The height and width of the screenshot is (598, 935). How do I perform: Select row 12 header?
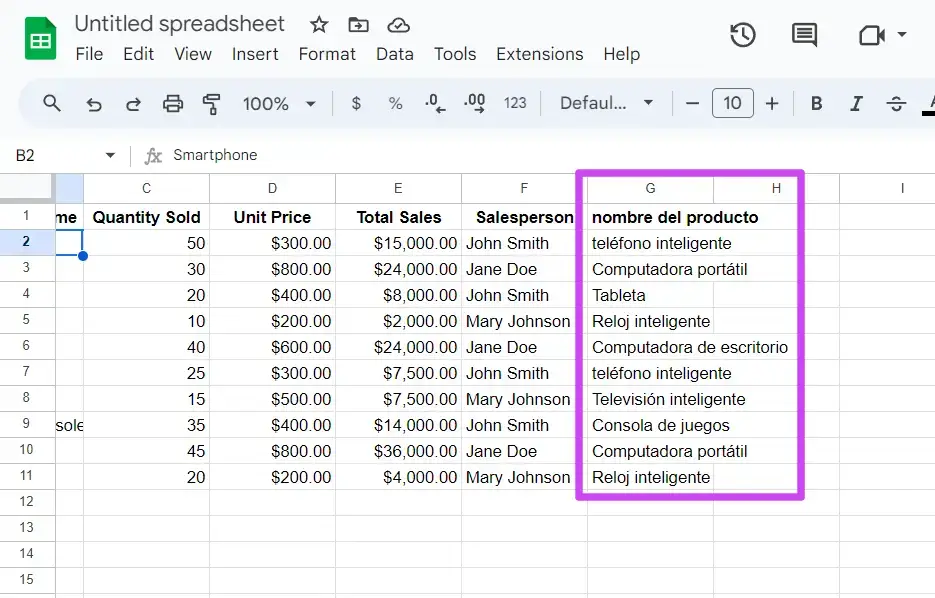tap(27, 502)
